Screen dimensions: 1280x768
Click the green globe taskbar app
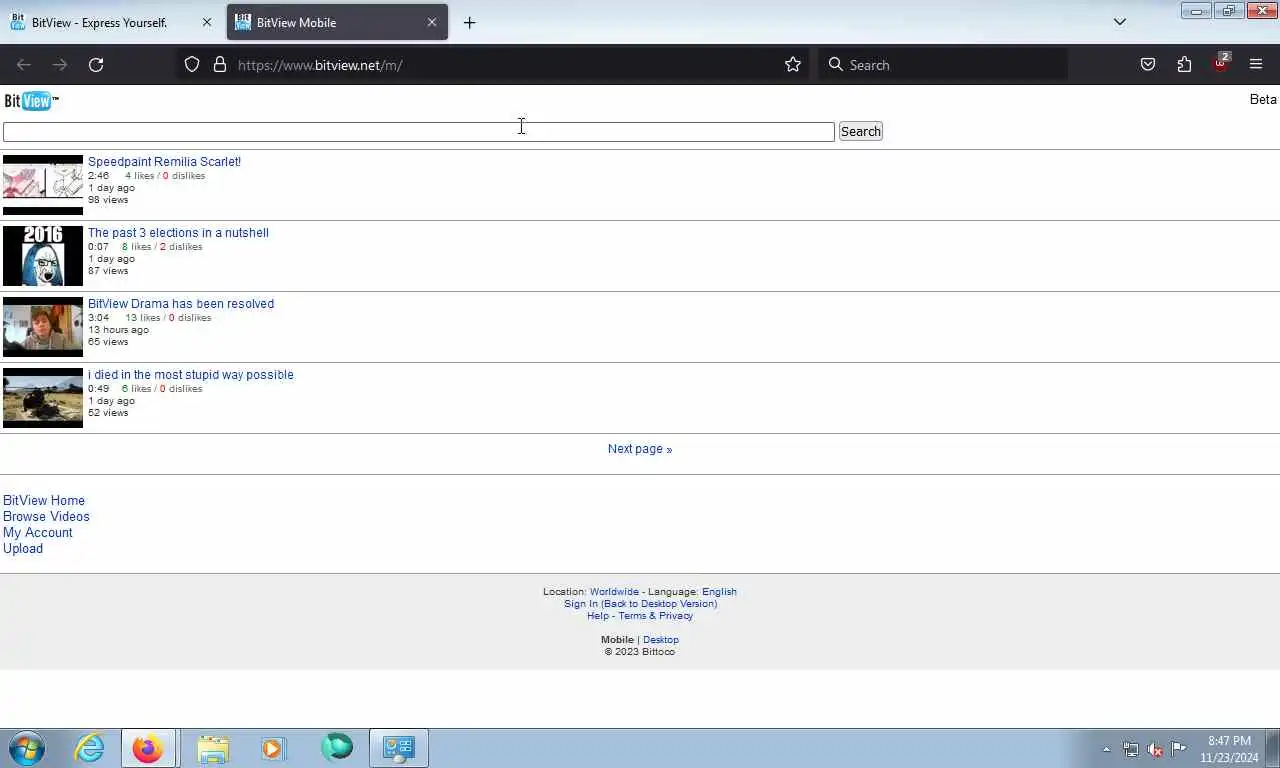[x=337, y=747]
